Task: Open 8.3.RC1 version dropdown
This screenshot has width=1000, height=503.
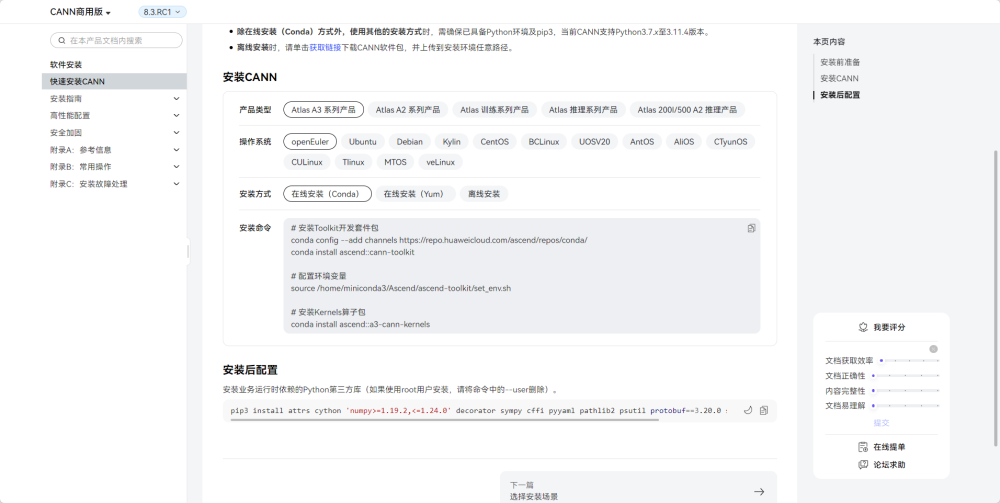Action: tap(162, 11)
